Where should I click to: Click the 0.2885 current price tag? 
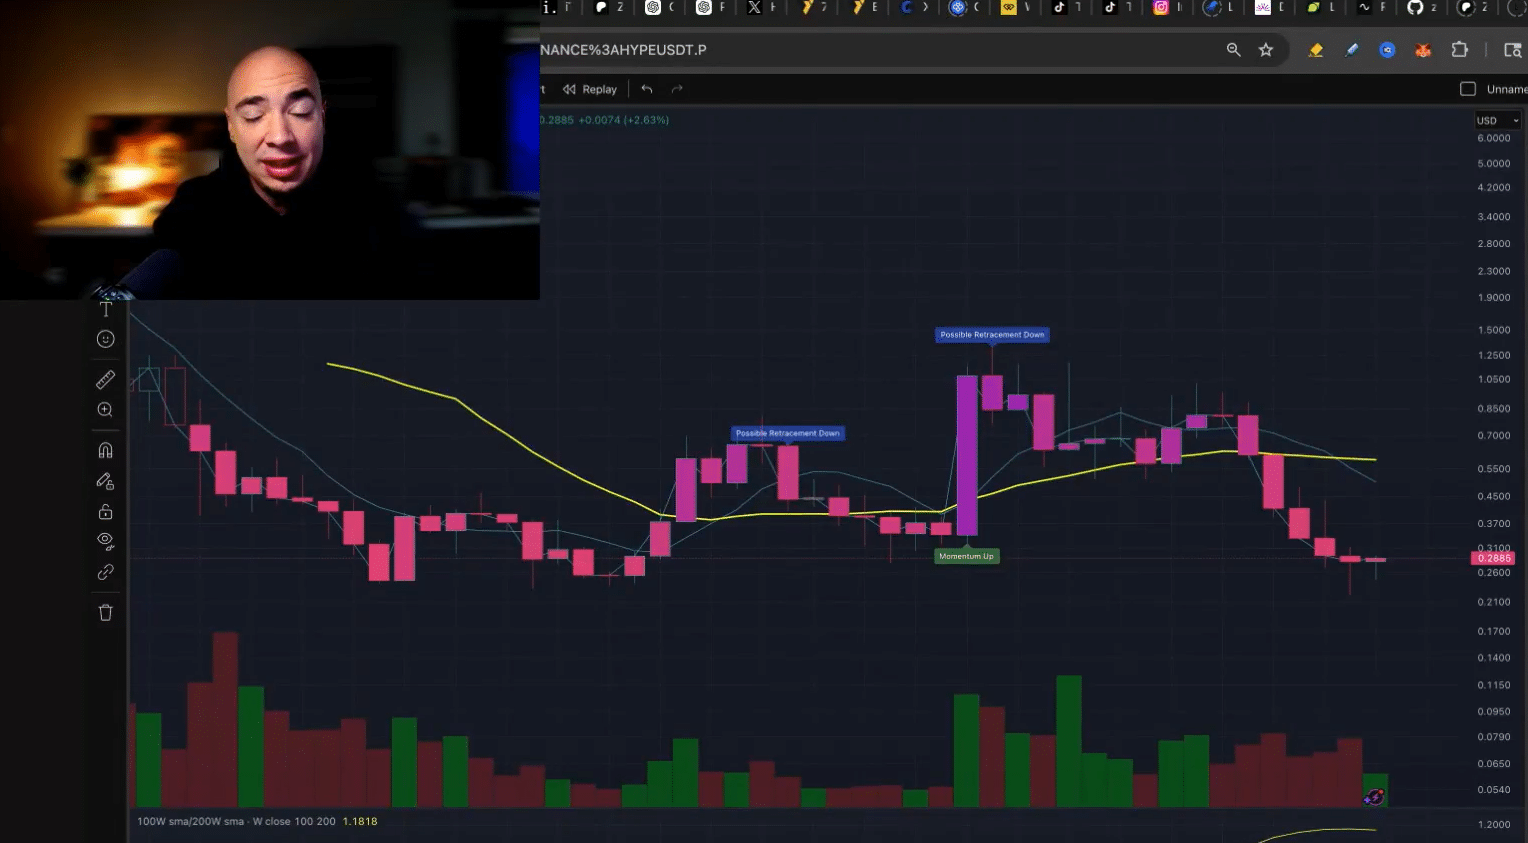(1494, 558)
